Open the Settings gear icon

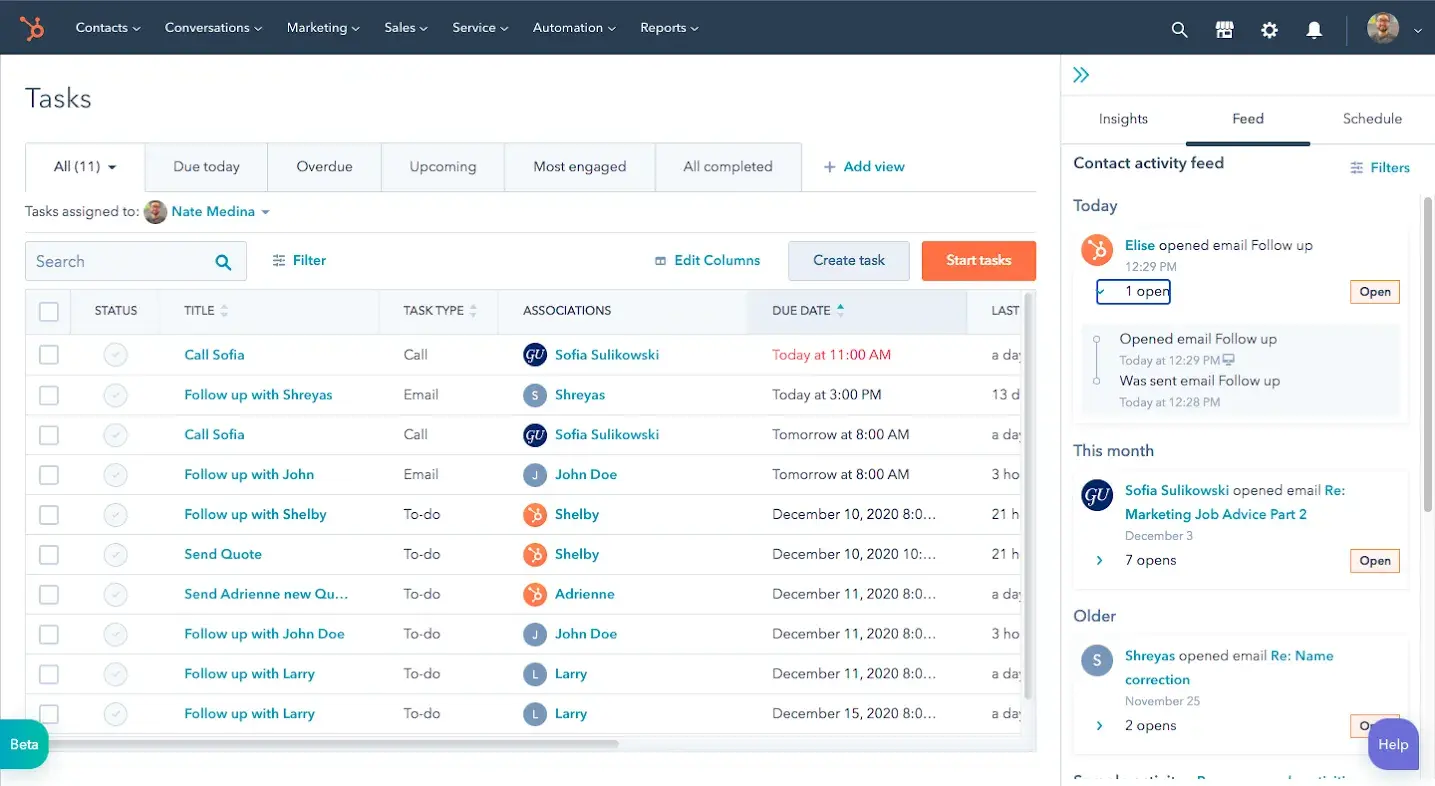tap(1269, 29)
